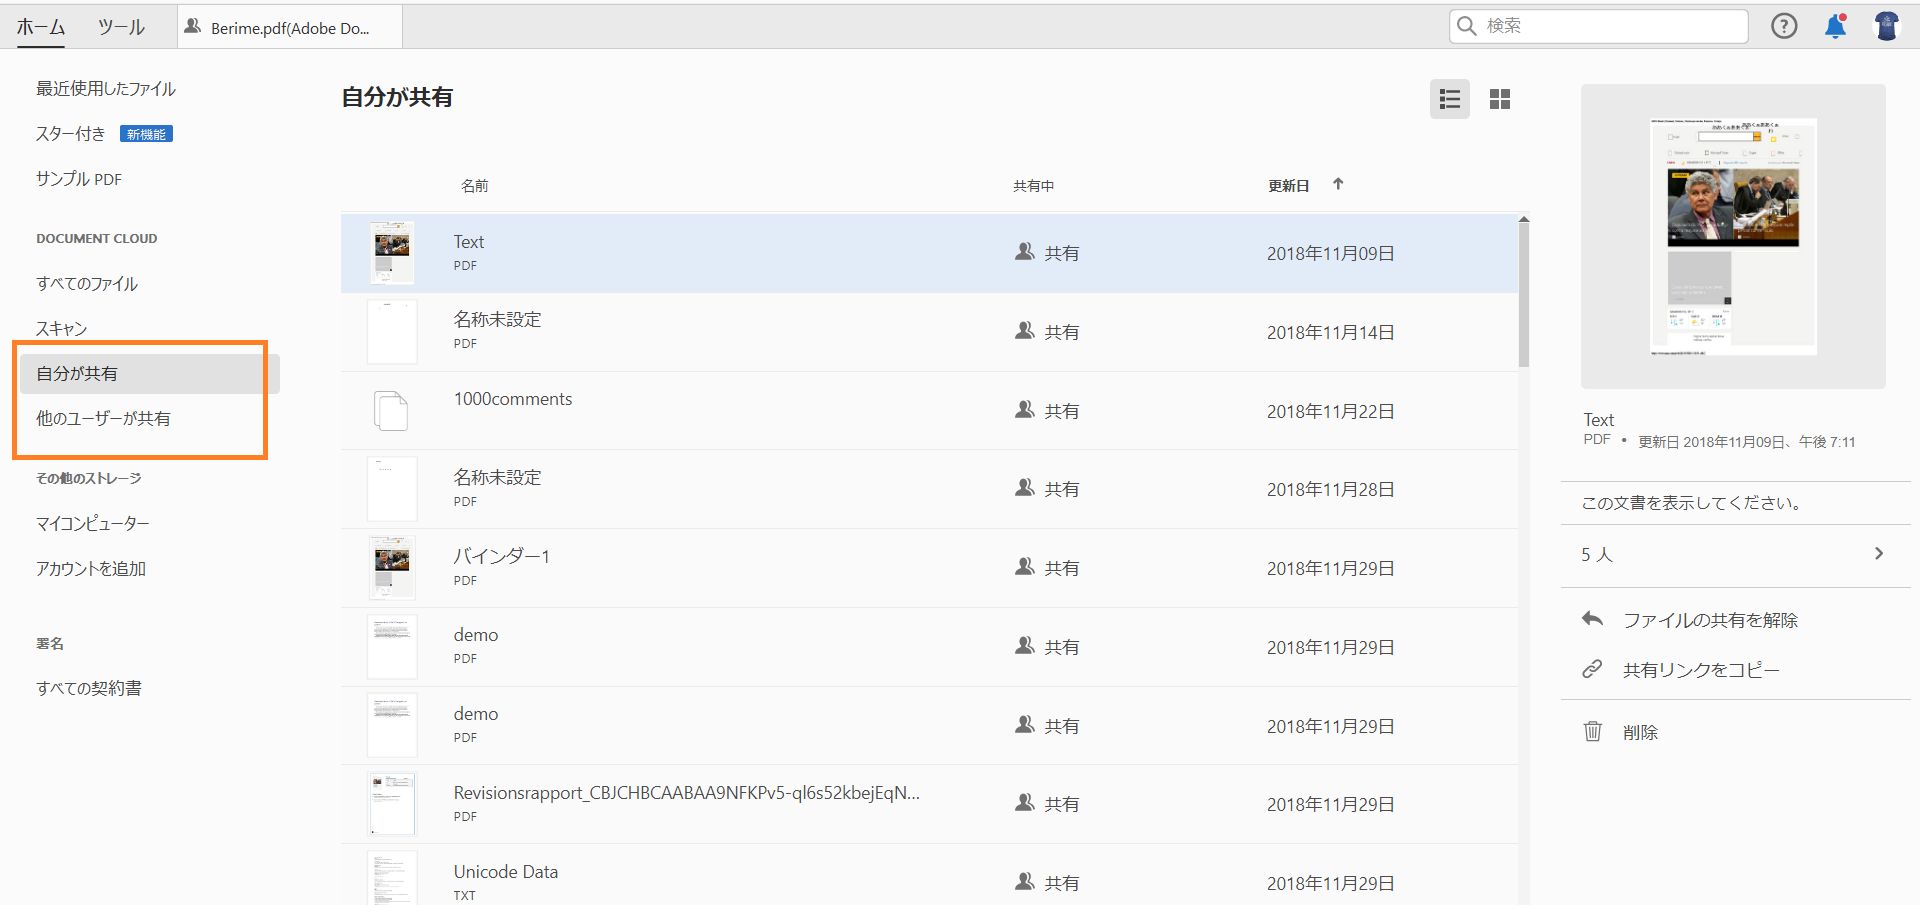Click the trash can icon beside 削除
1920x905 pixels.
click(x=1593, y=731)
